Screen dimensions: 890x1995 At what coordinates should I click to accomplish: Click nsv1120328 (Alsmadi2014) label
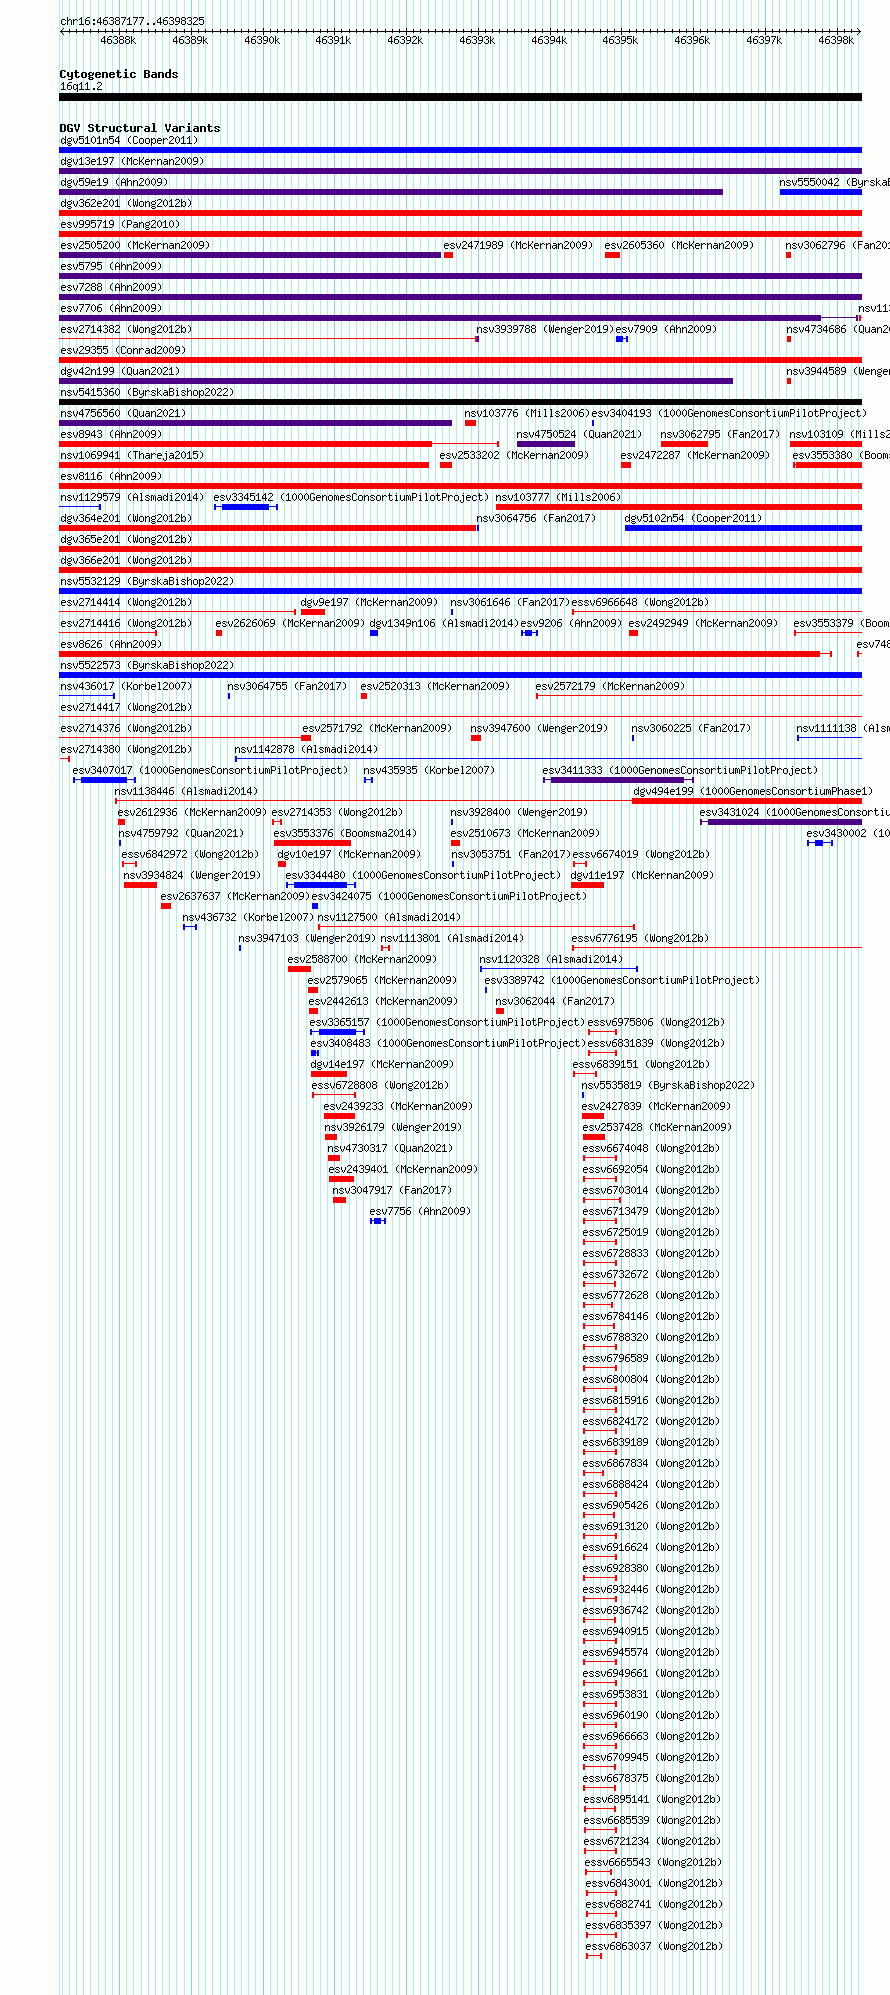tap(551, 959)
